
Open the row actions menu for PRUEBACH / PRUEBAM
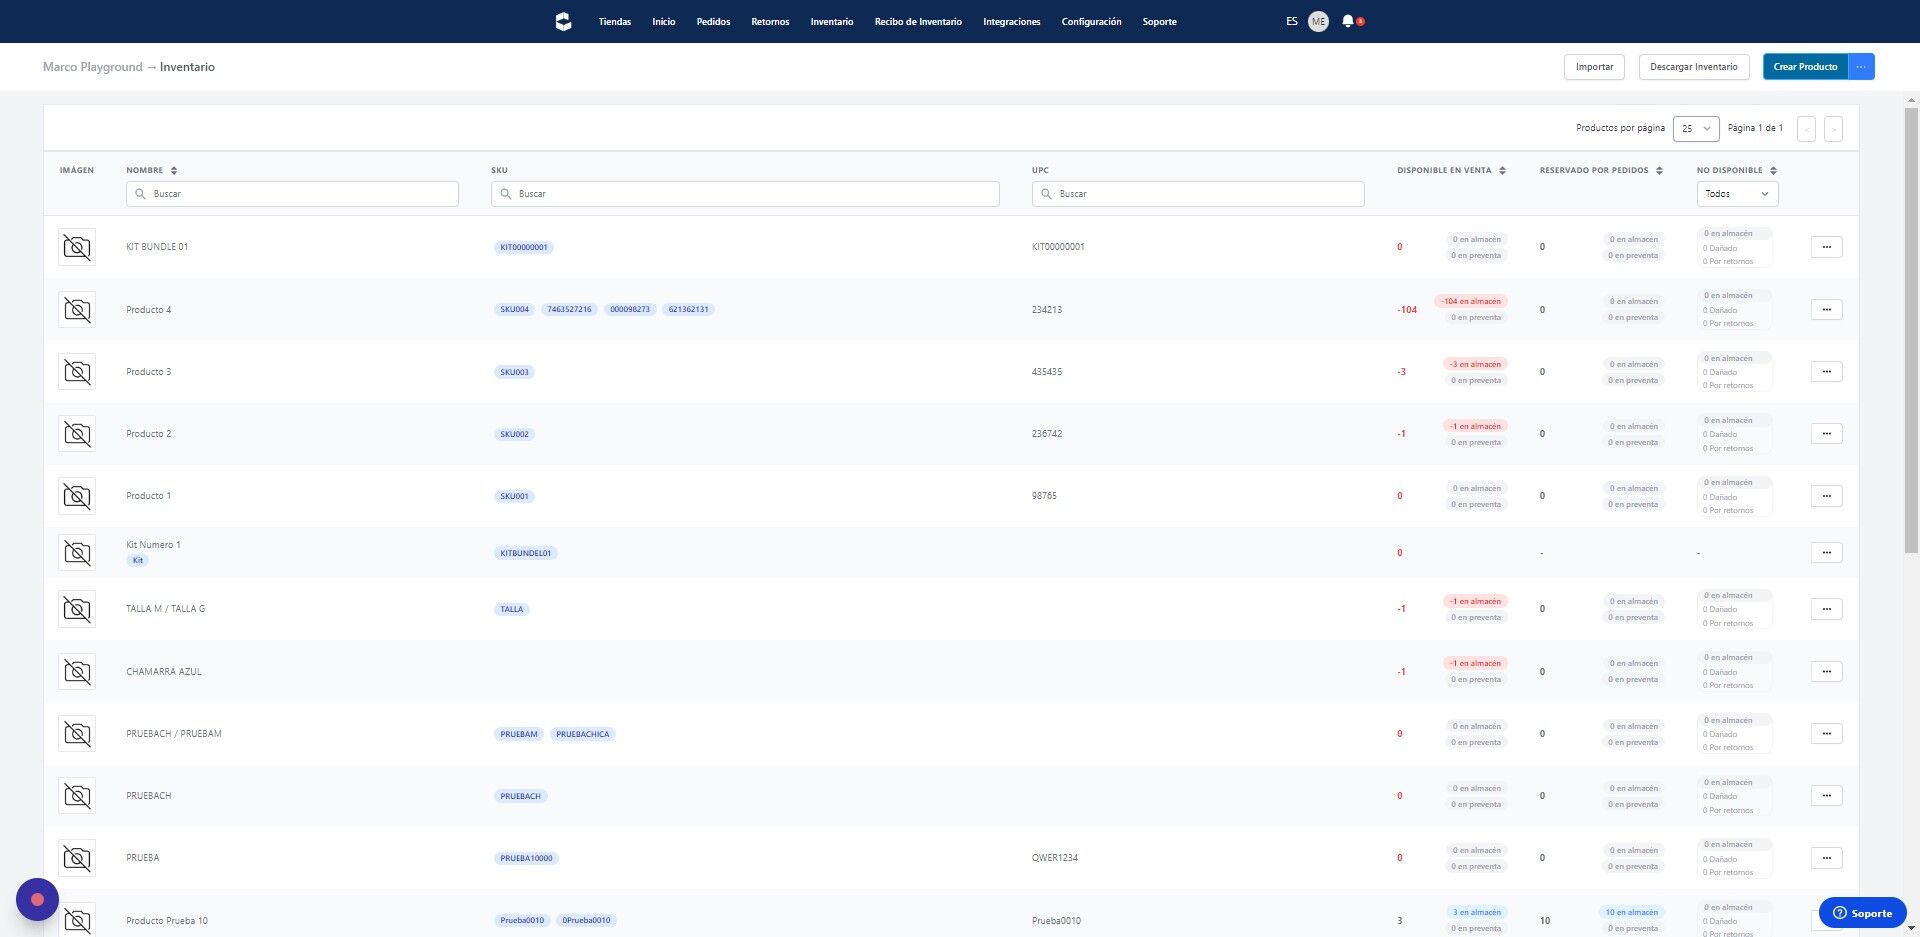(x=1826, y=733)
